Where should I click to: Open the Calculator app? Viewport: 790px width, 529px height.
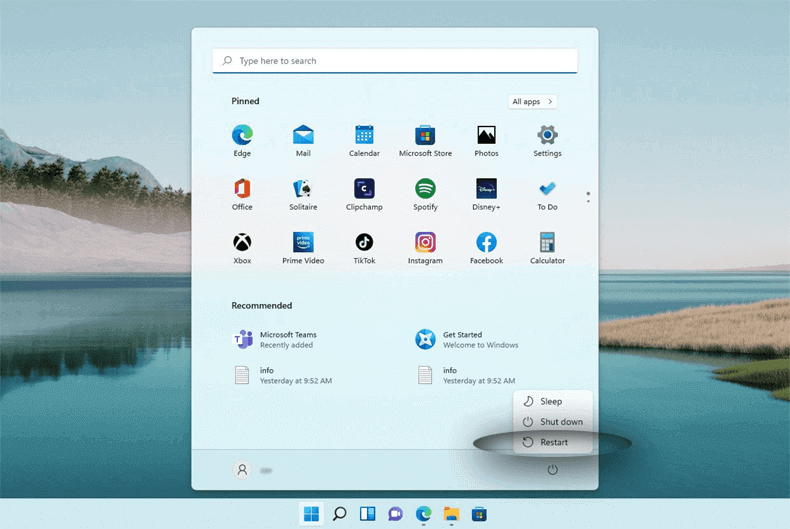547,248
